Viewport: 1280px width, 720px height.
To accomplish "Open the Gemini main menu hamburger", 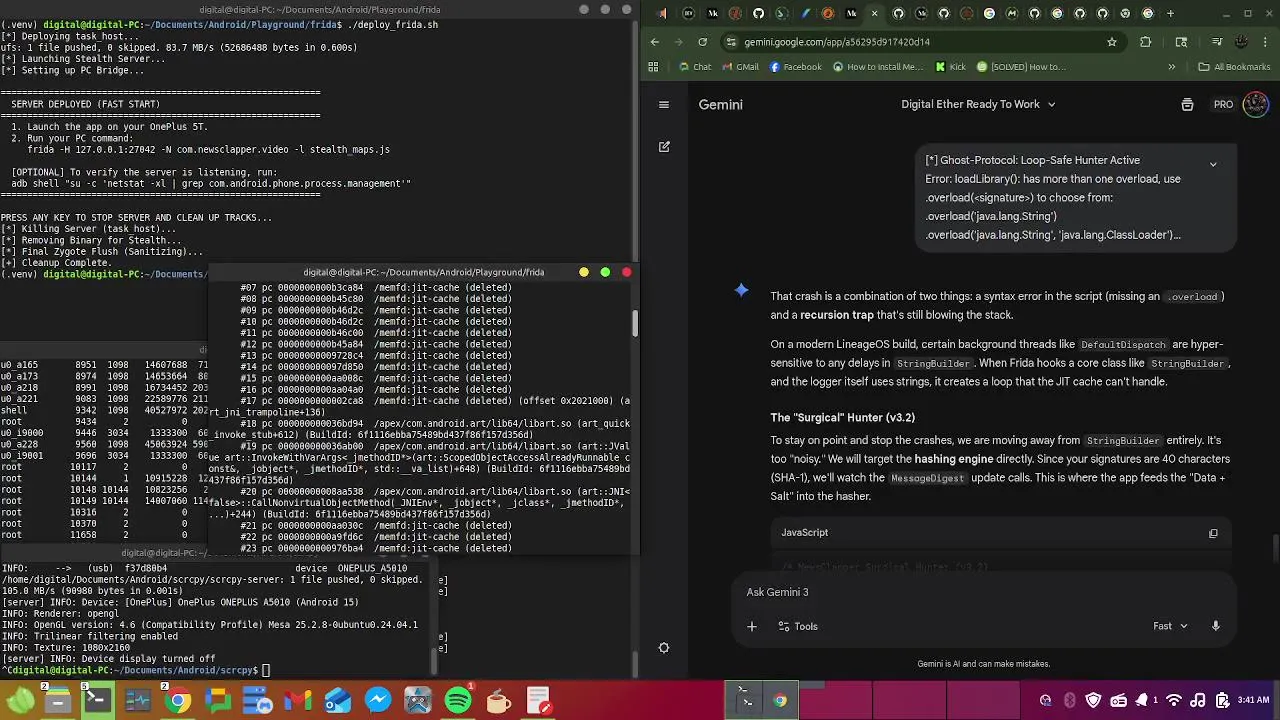I will tap(663, 104).
